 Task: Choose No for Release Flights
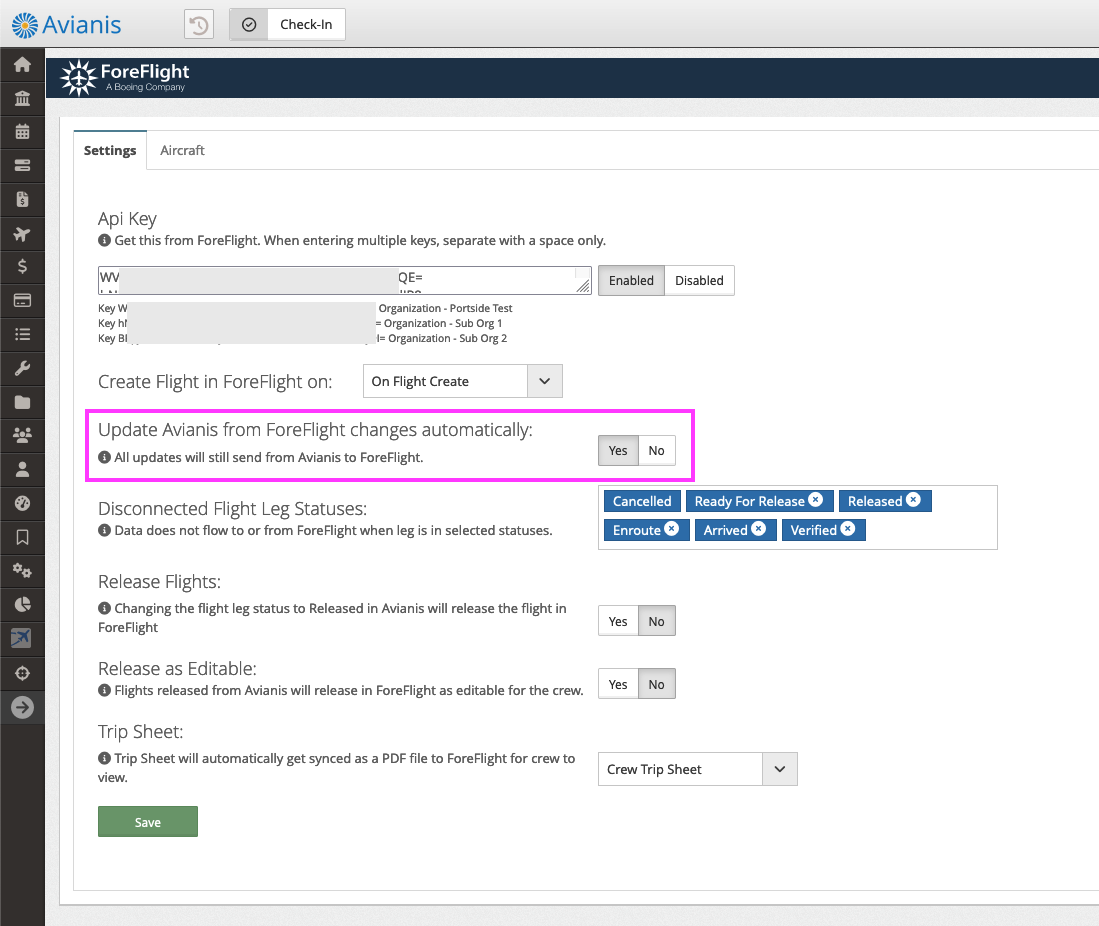pyautogui.click(x=657, y=621)
